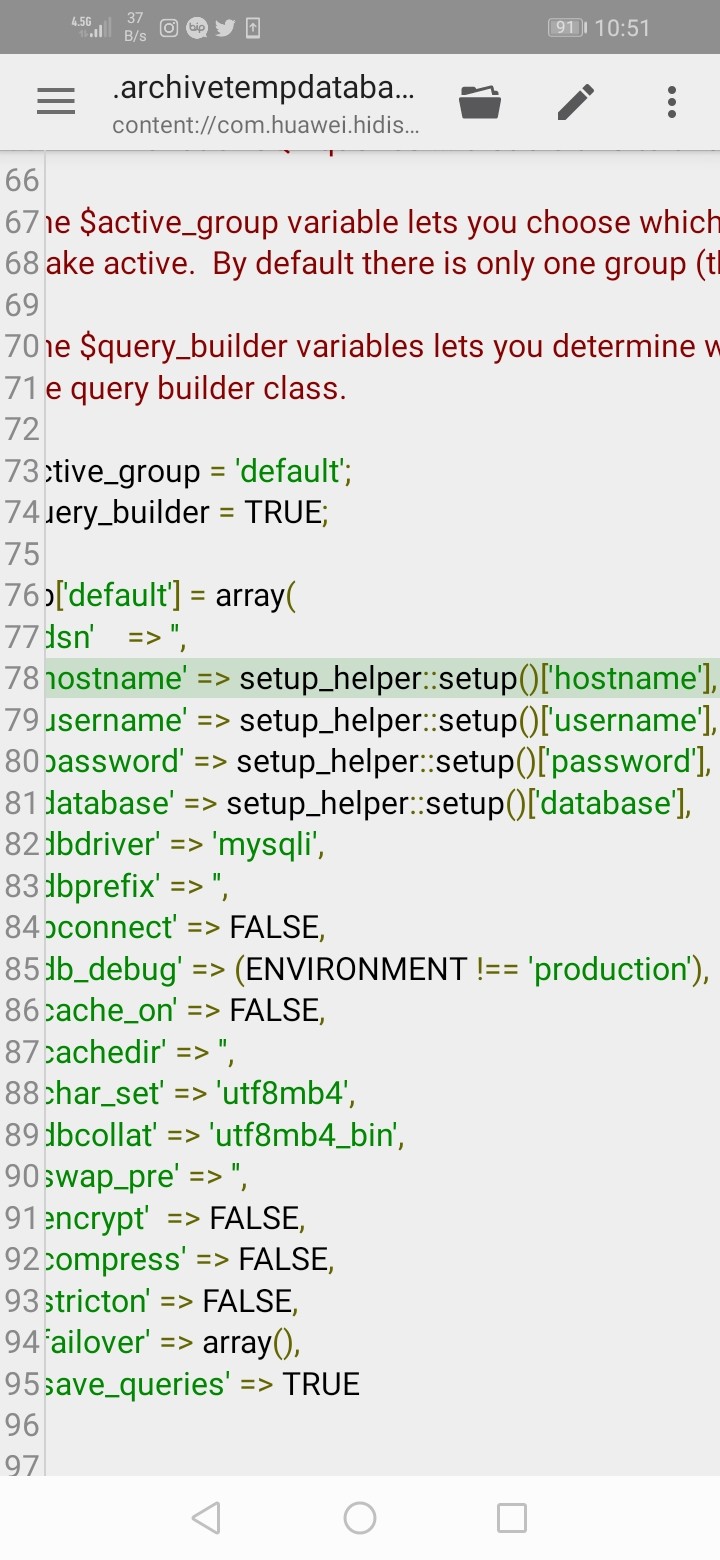The image size is (720, 1560).
Task: Tap the content://com.huawei.hidis... path subtitle
Action: tap(266, 126)
